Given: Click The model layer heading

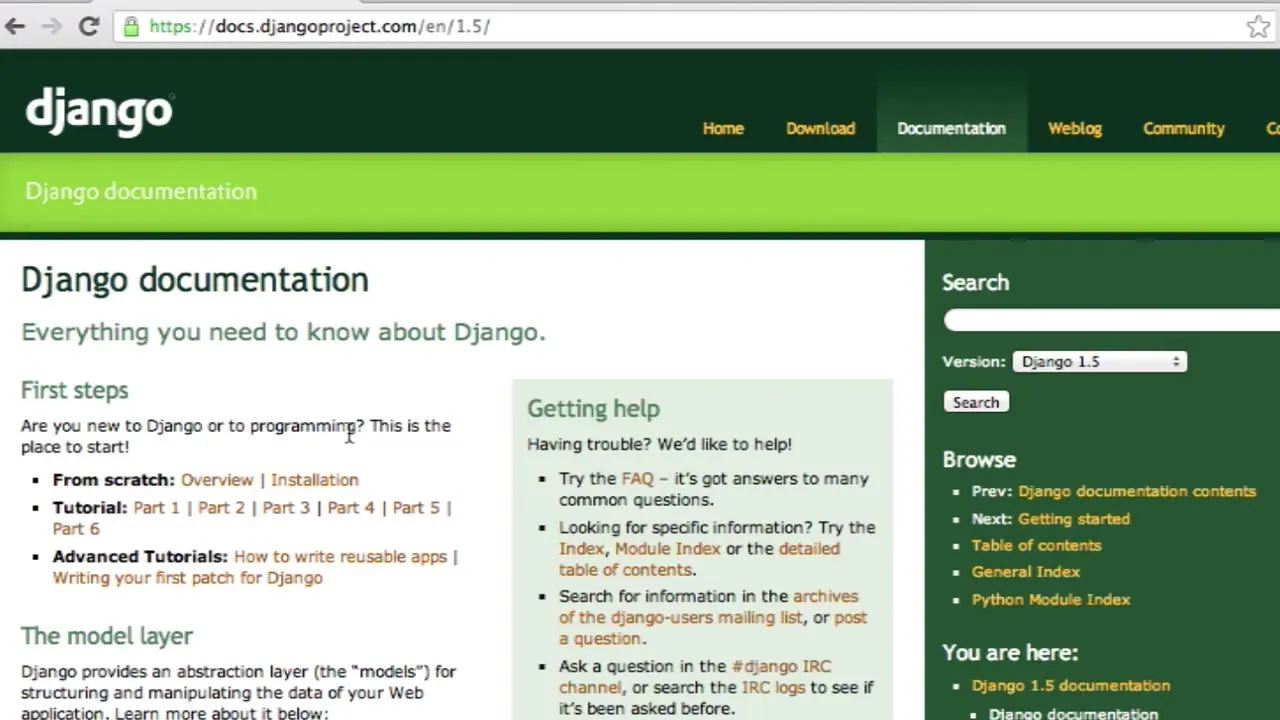Looking at the screenshot, I should click(x=107, y=636).
